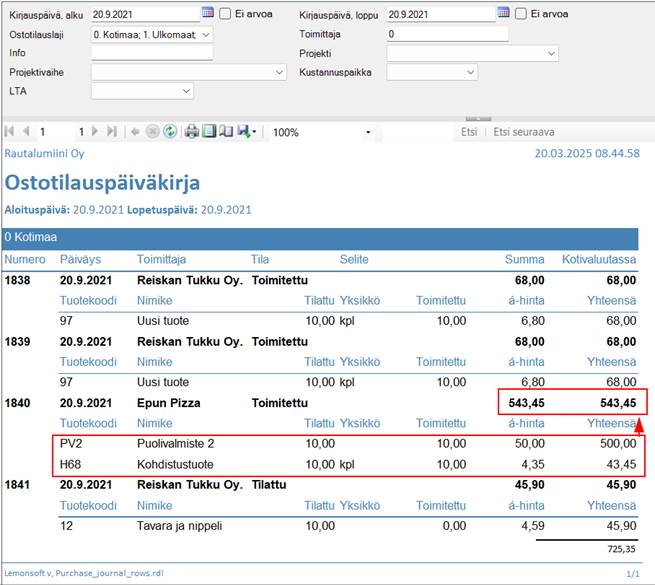Go to last page of report
Screen dimensions: 655x585
coord(112,132)
